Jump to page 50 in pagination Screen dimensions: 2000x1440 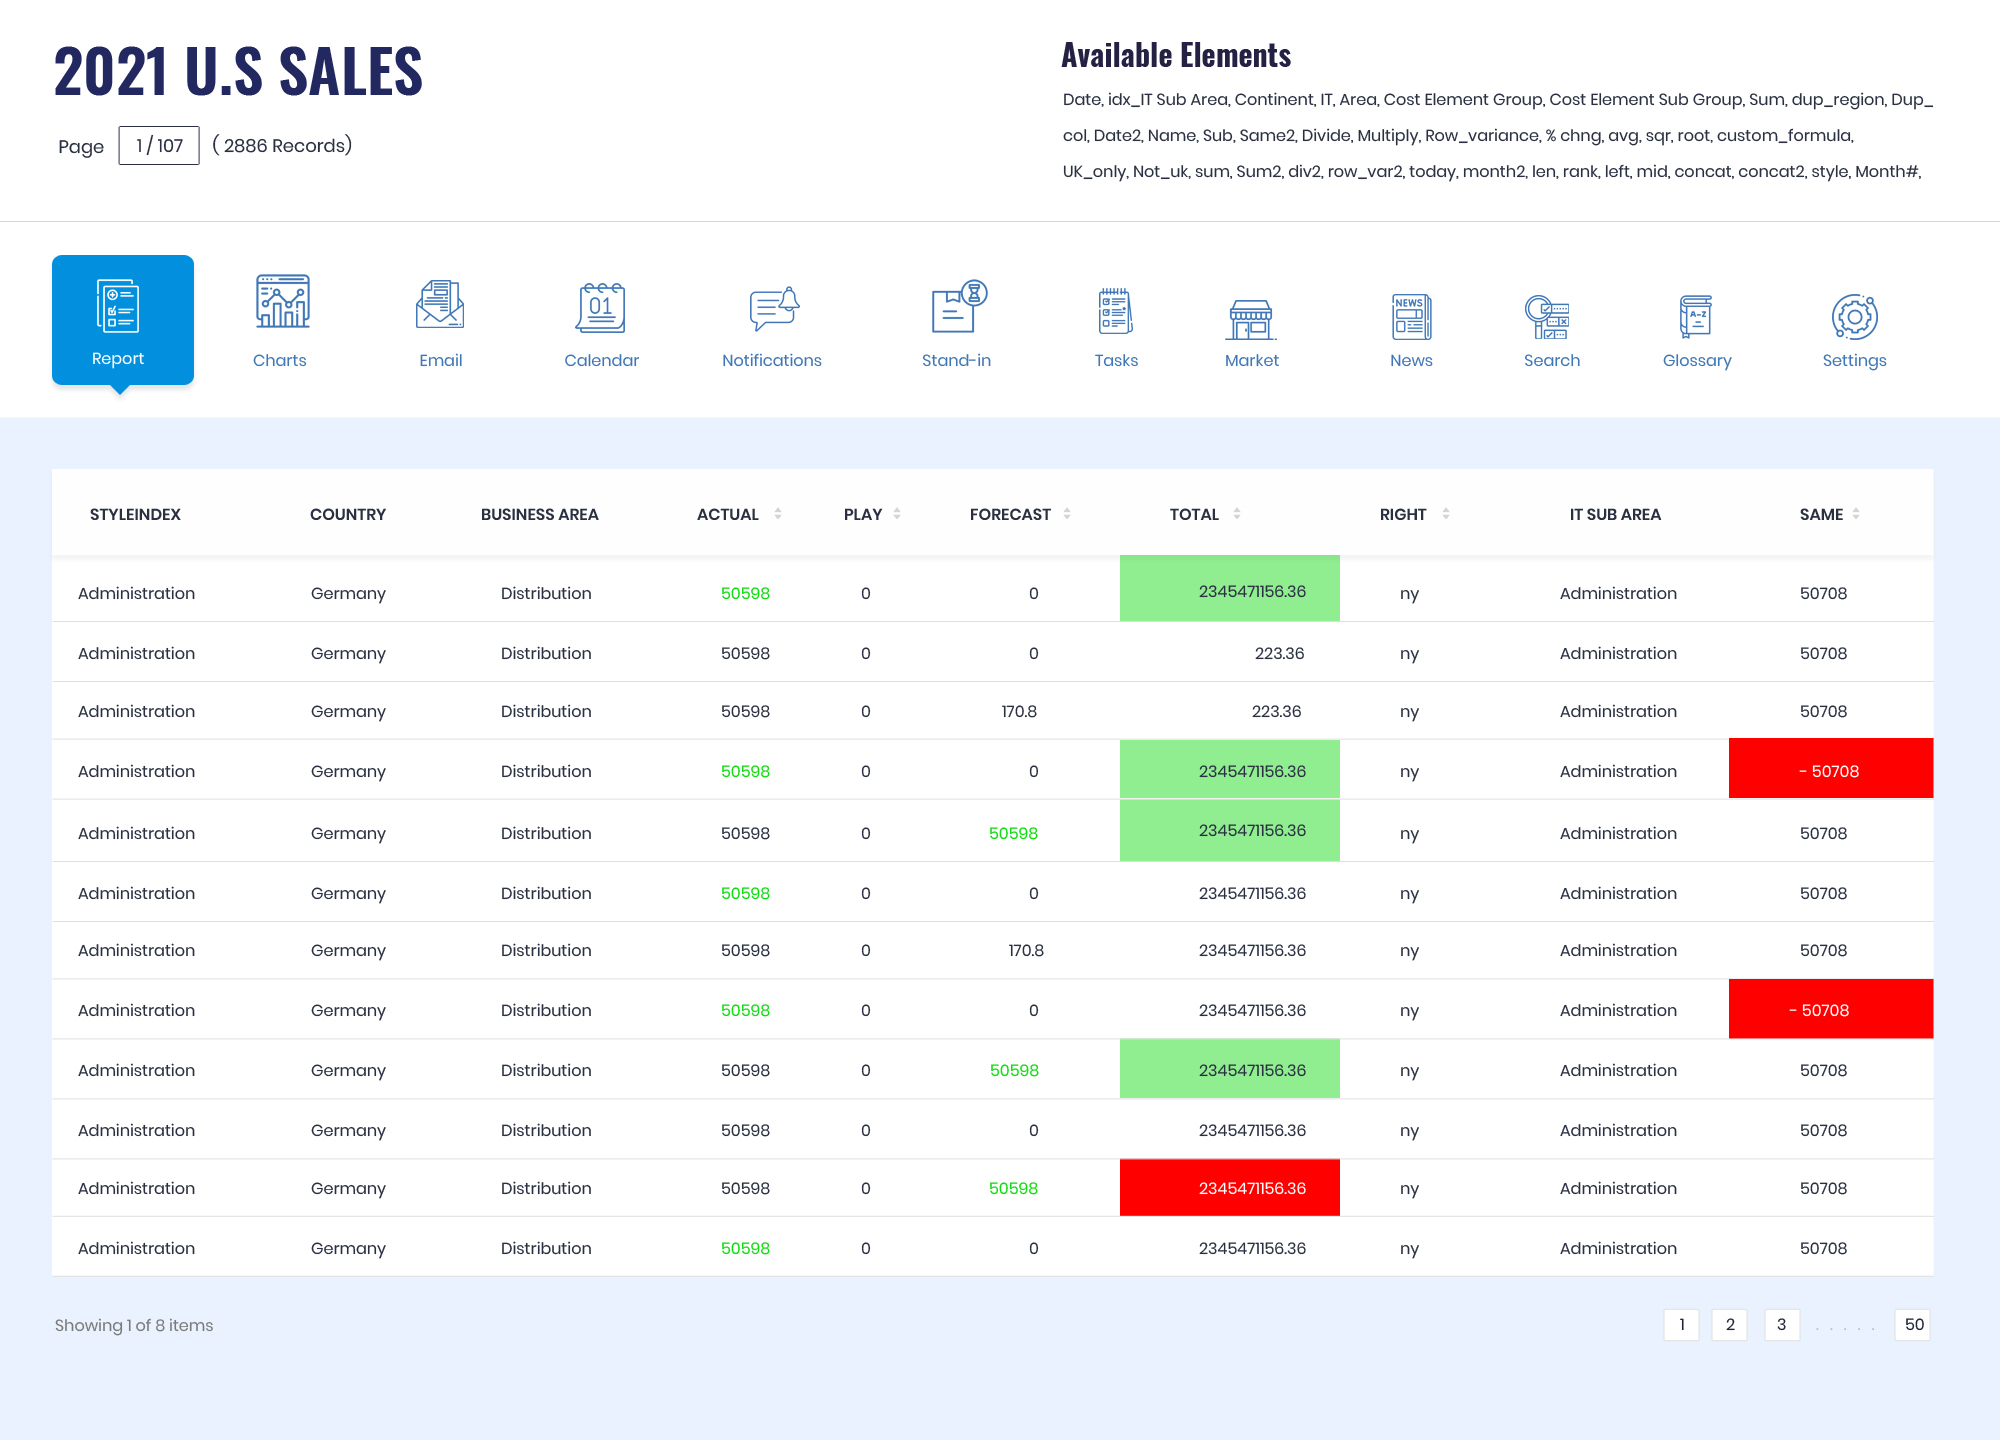coord(1913,1325)
